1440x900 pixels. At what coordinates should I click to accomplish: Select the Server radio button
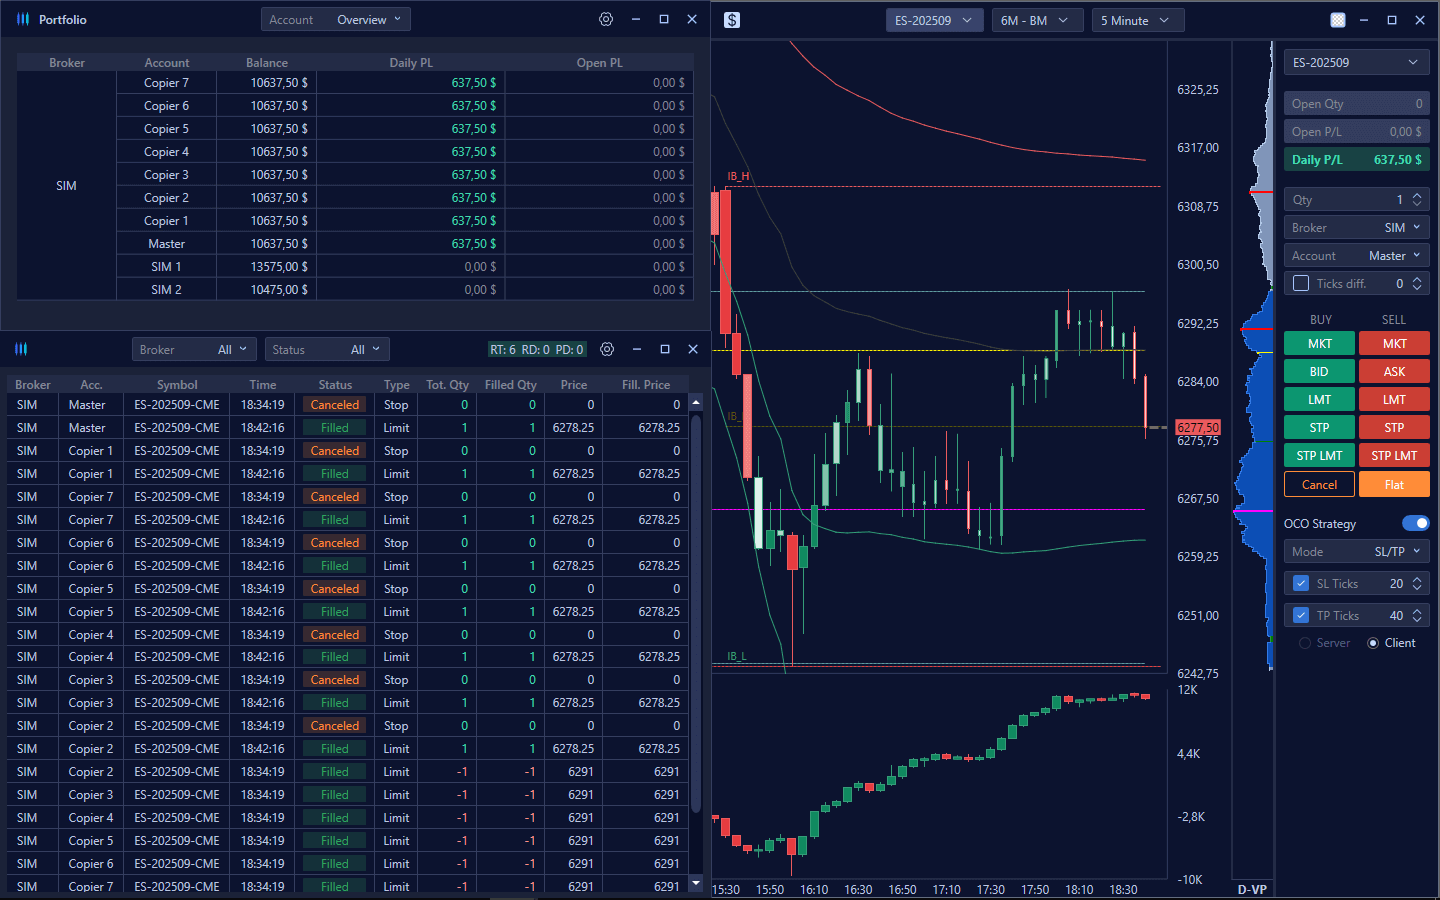point(1305,643)
